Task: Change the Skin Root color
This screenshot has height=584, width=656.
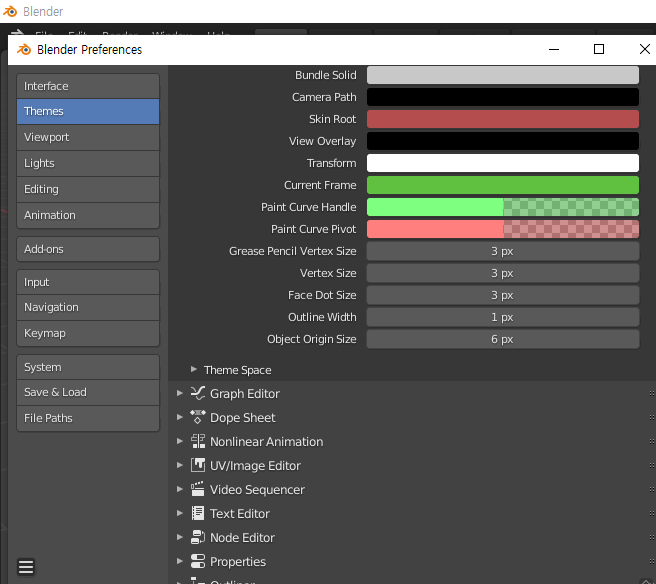Action: (503, 119)
